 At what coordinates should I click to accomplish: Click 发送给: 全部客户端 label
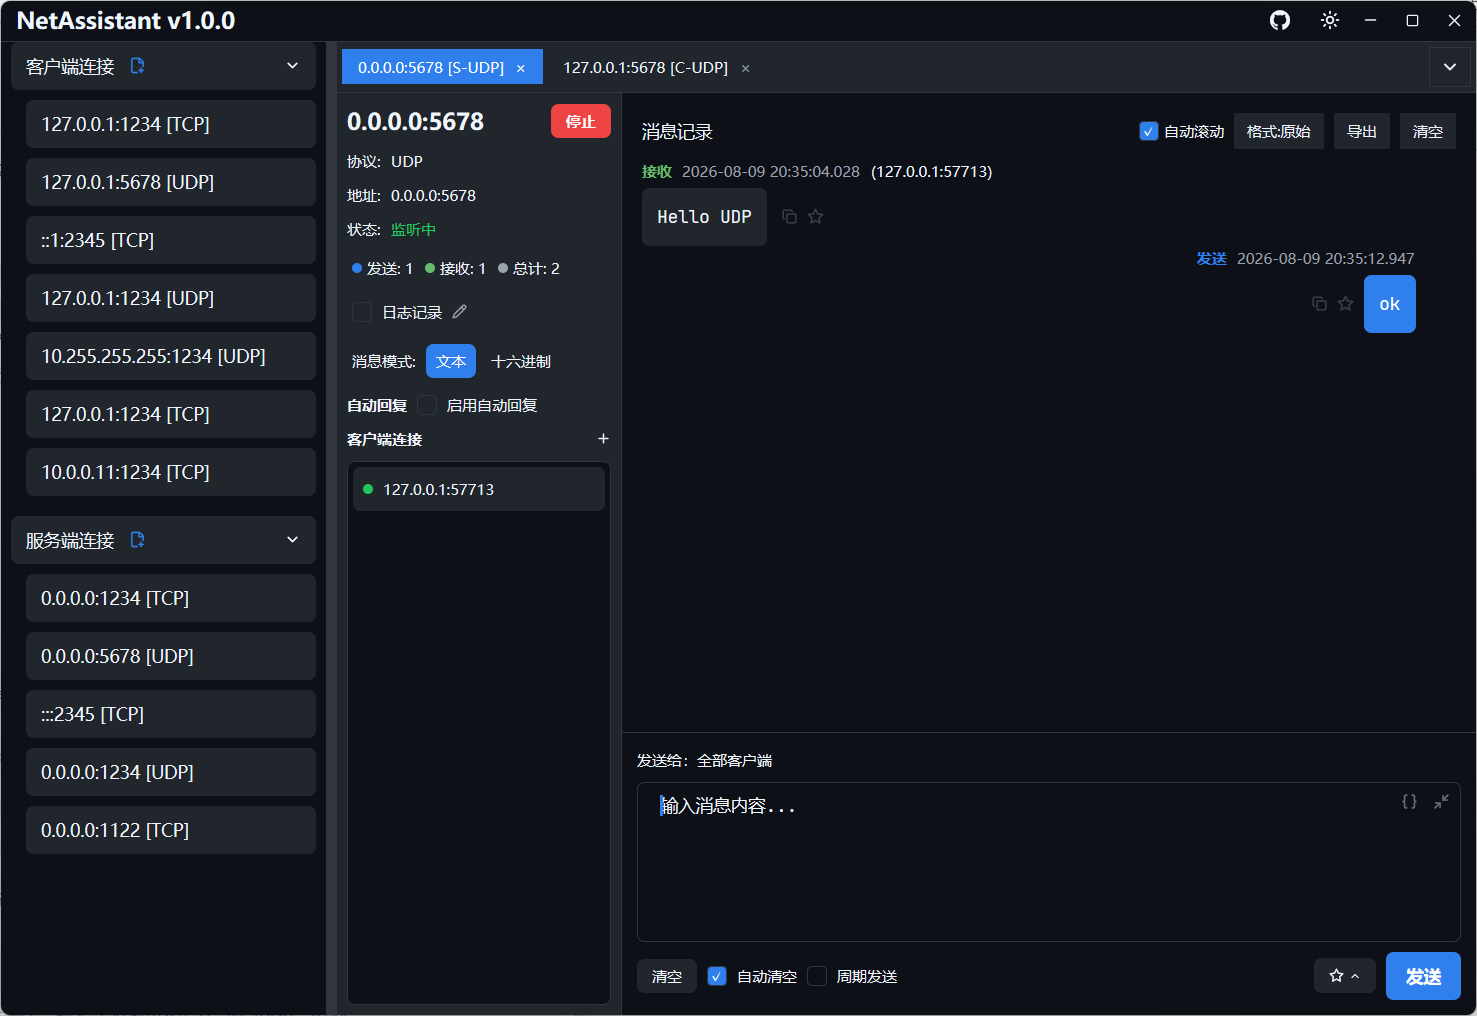704,760
